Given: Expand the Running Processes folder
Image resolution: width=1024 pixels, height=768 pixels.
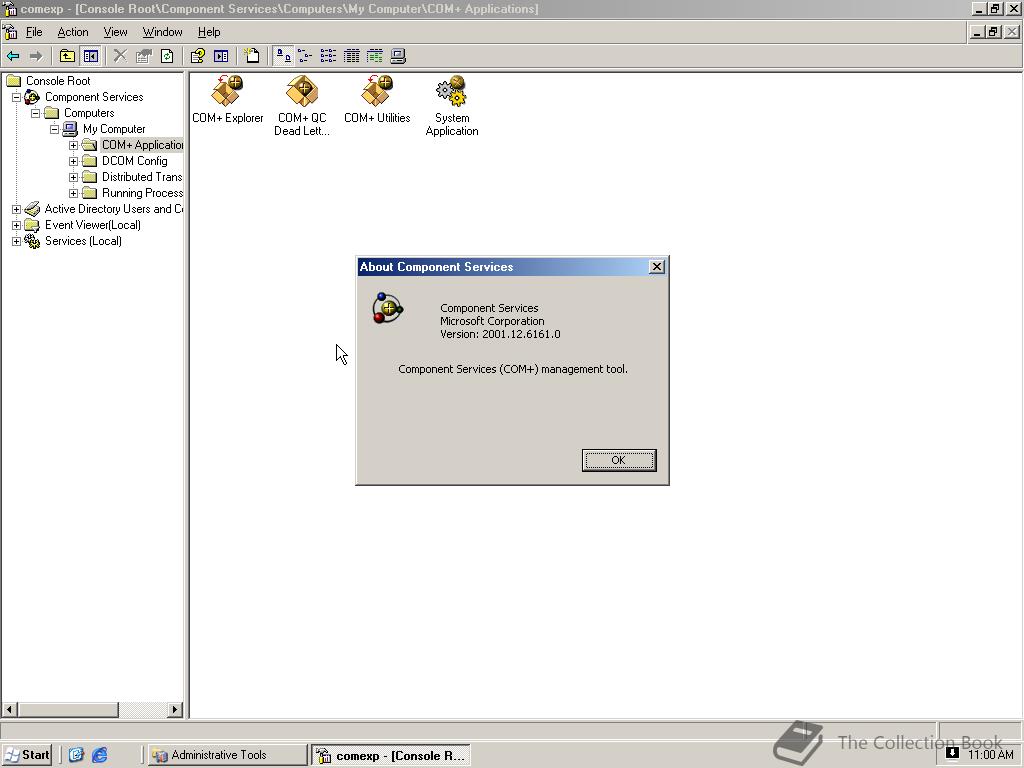Looking at the screenshot, I should tap(73, 193).
